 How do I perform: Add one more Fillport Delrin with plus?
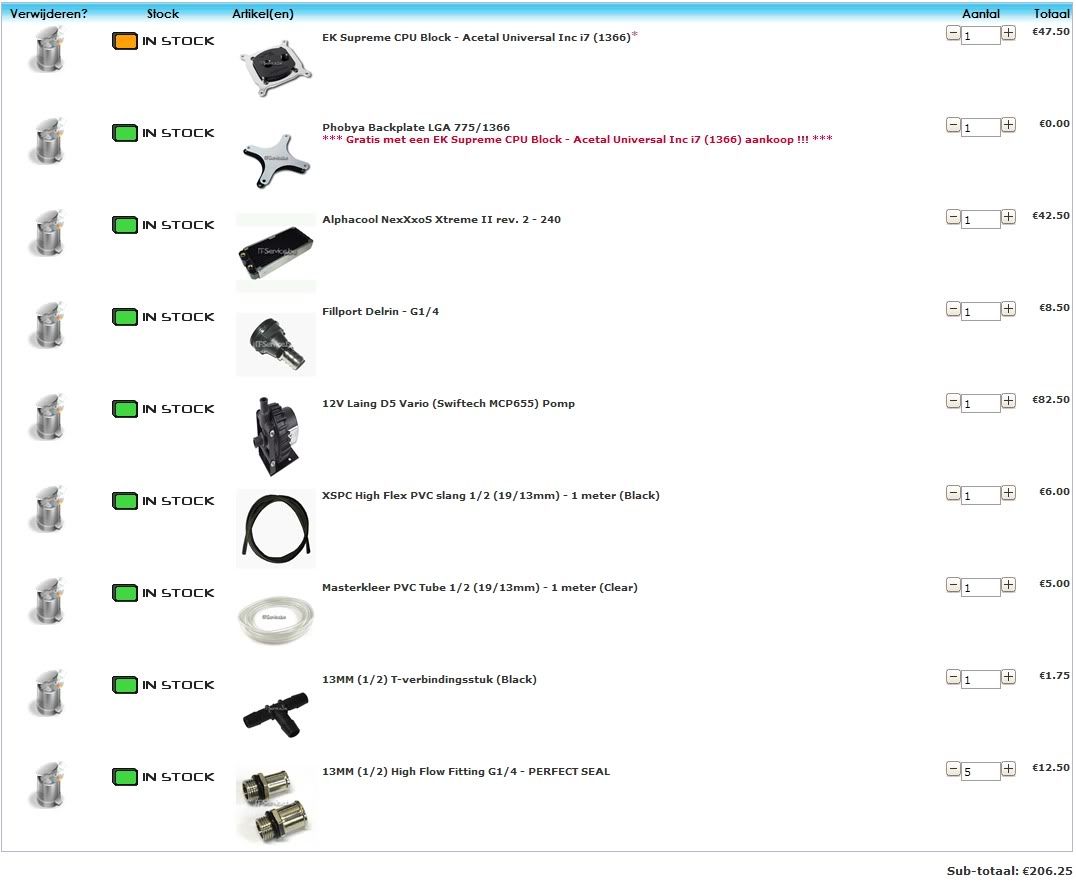pyautogui.click(x=1008, y=309)
